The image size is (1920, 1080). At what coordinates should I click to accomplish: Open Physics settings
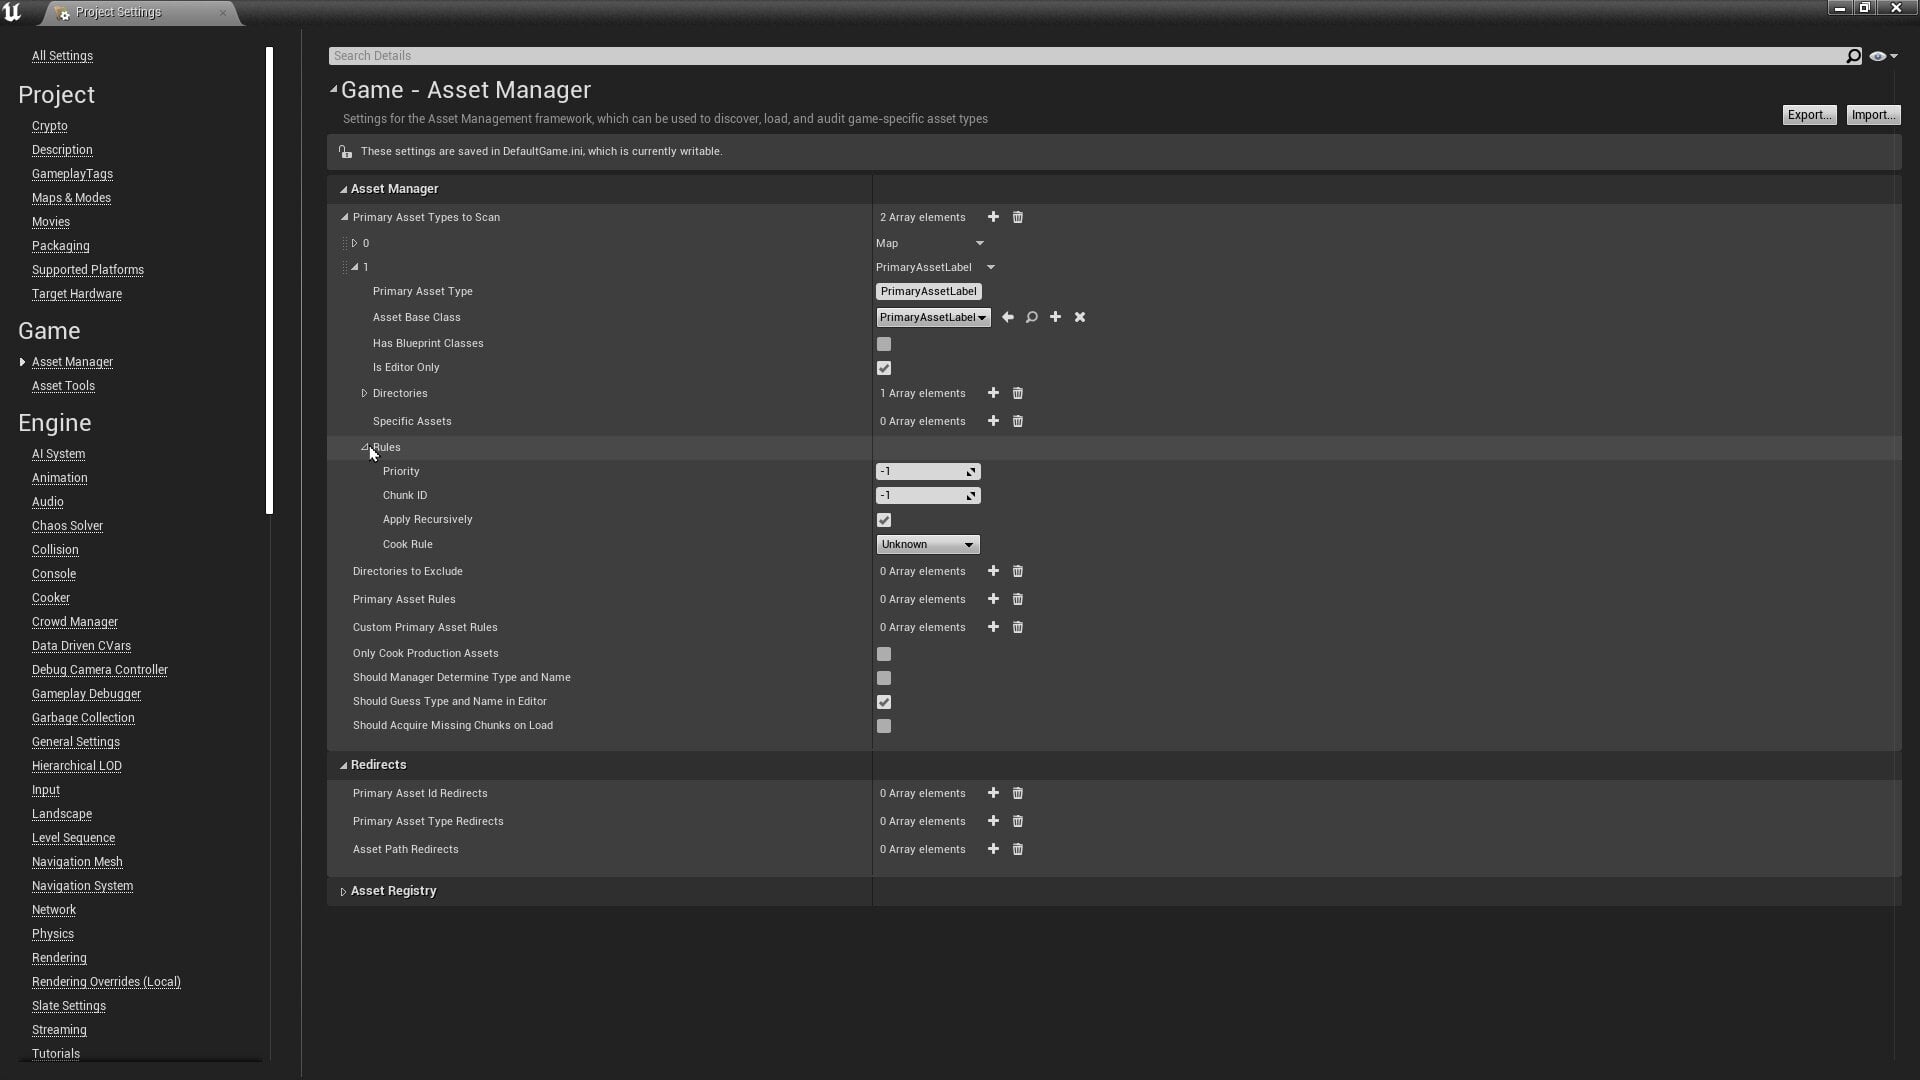point(53,934)
